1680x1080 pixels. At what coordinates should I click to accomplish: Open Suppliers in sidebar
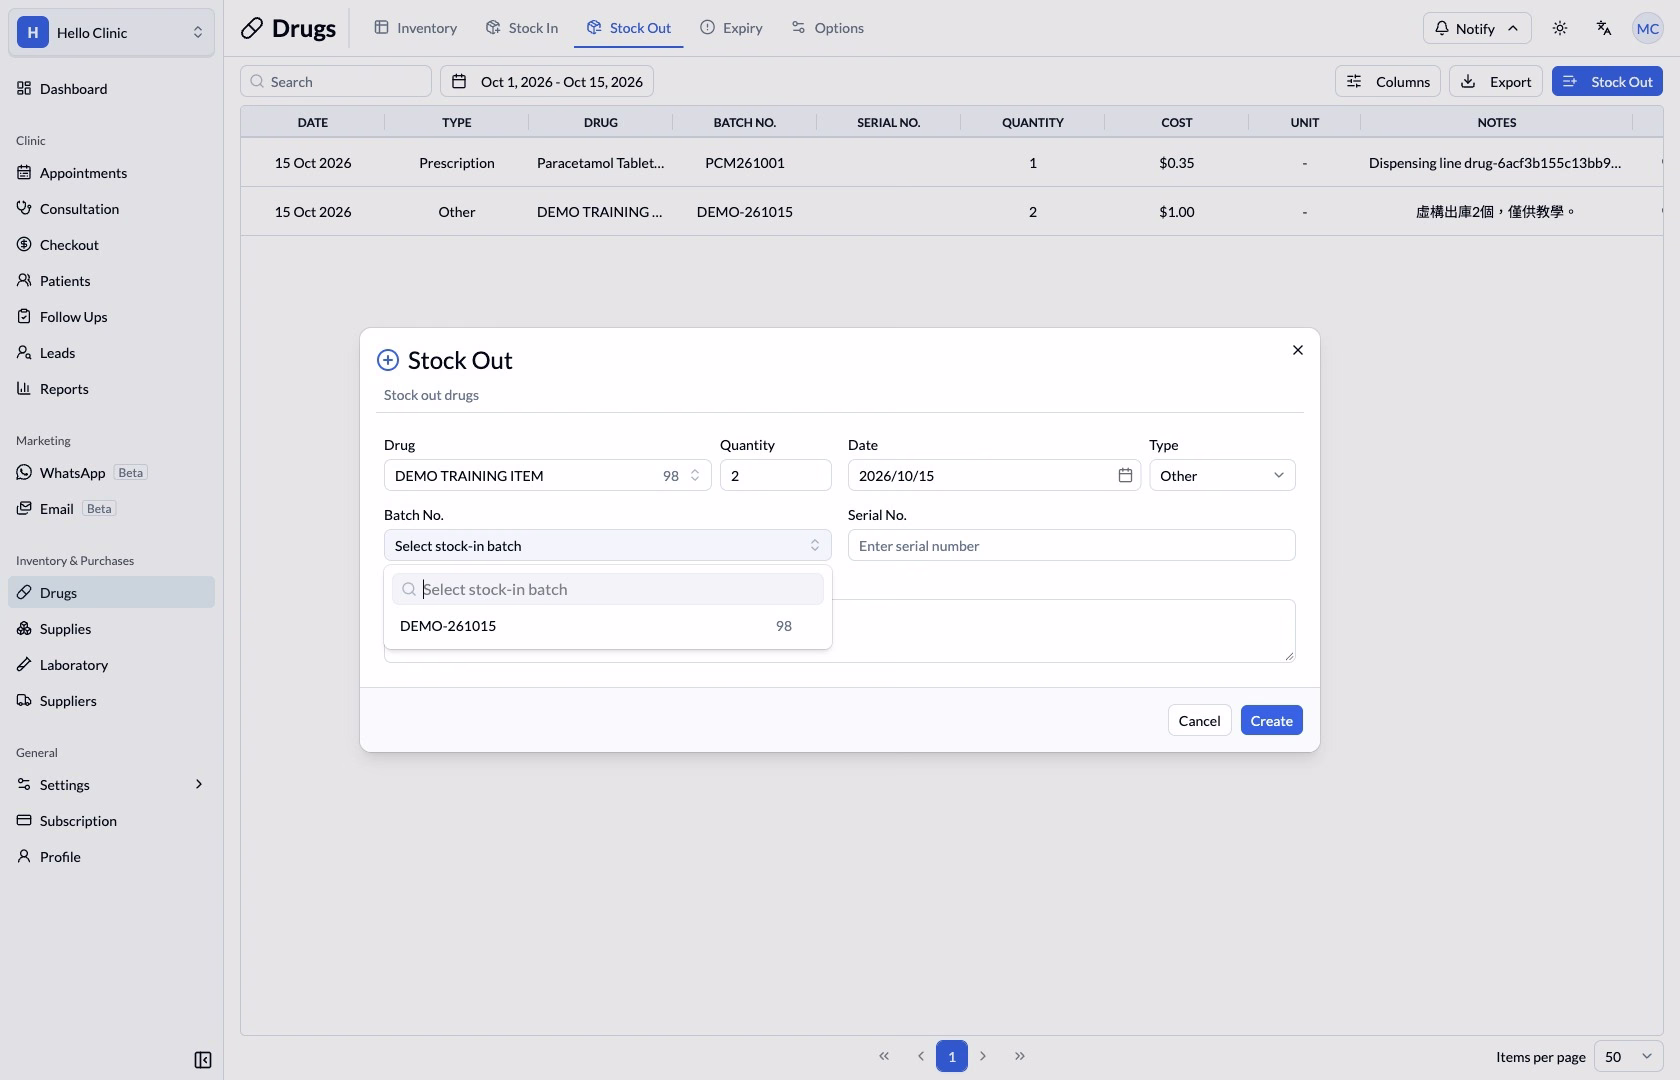click(111, 701)
